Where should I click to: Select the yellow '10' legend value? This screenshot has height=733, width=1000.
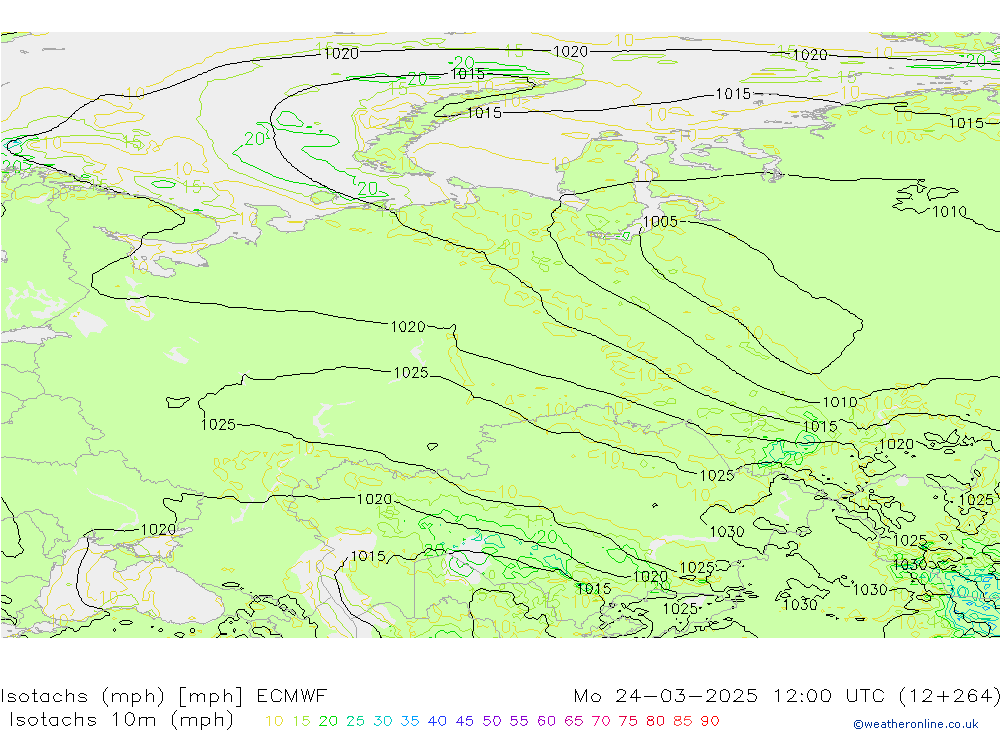[x=274, y=721]
